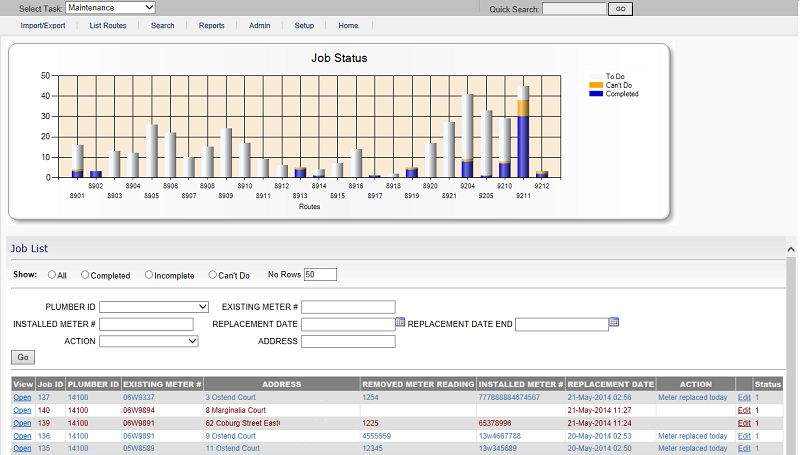Open job 137 via Open link
This screenshot has width=801, height=455.
pos(22,397)
